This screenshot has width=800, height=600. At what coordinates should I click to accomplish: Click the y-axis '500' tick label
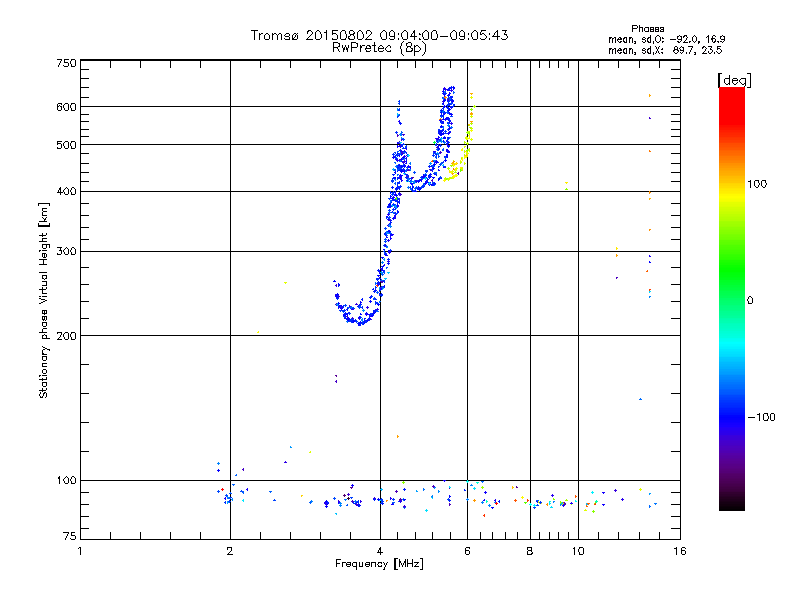coord(66,145)
